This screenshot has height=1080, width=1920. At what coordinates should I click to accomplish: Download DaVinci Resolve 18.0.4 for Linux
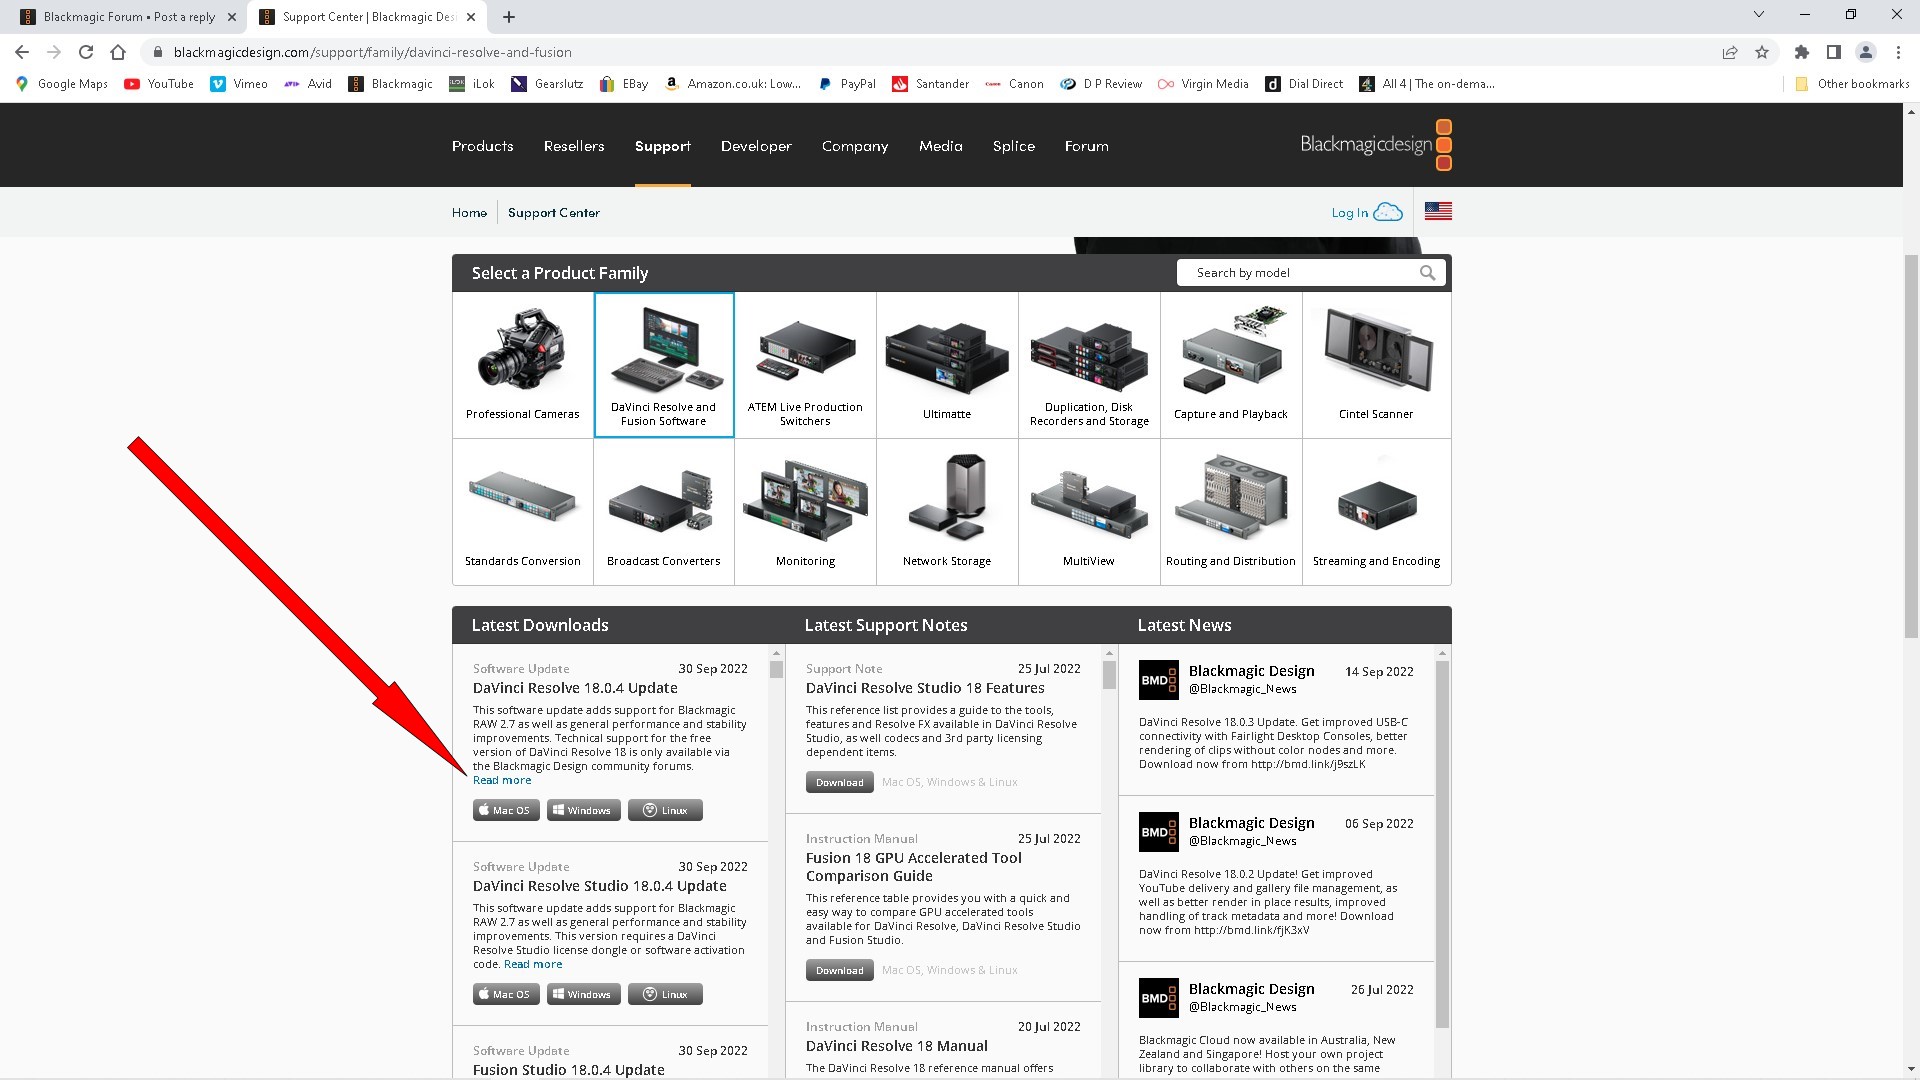tap(665, 810)
